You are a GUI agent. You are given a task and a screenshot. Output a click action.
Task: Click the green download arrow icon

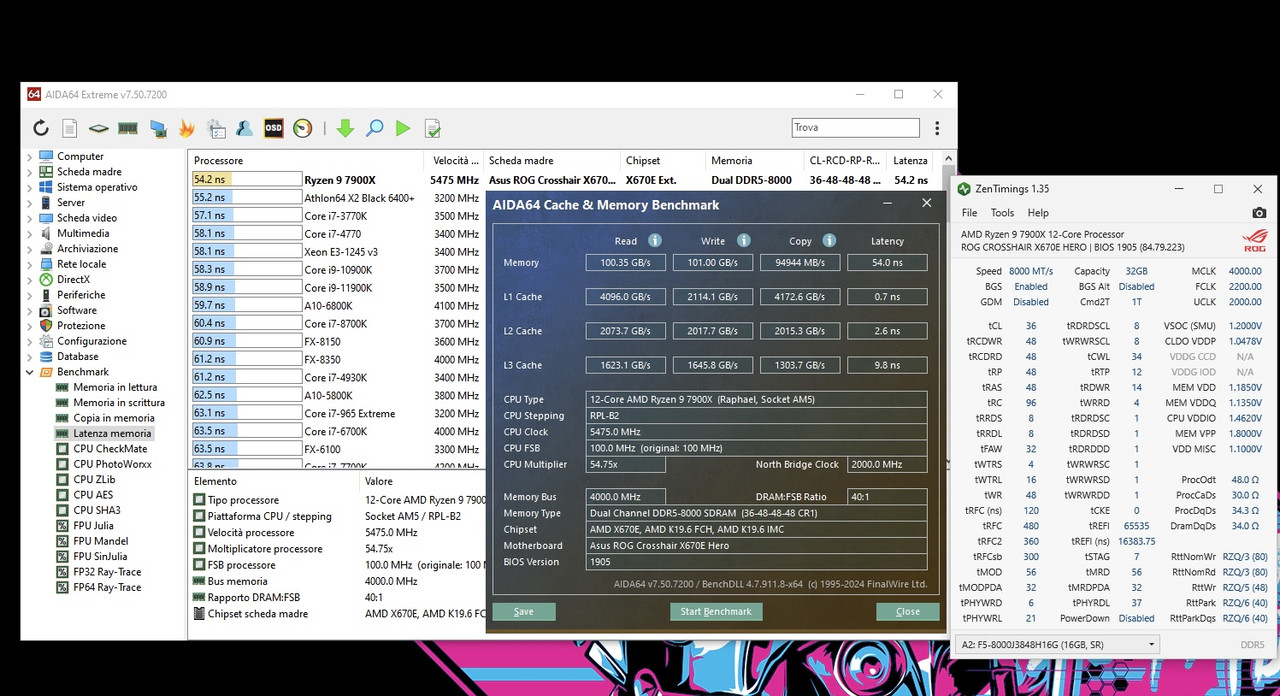point(345,128)
